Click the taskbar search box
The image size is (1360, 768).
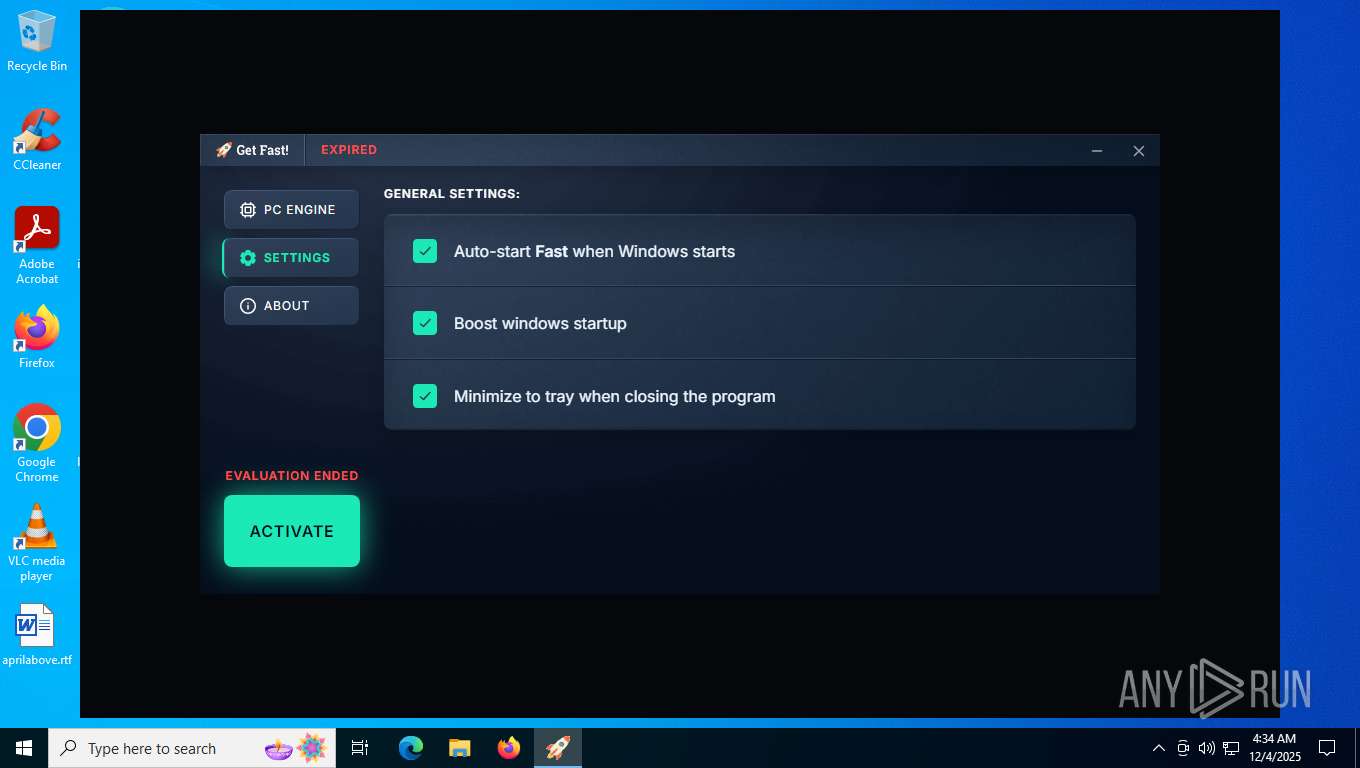(x=192, y=748)
